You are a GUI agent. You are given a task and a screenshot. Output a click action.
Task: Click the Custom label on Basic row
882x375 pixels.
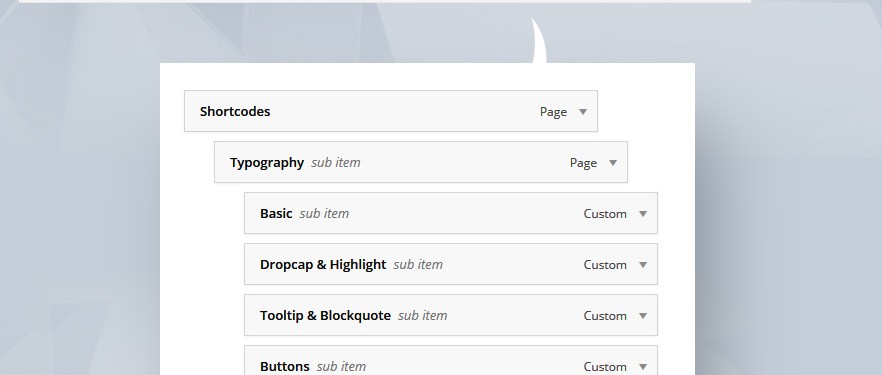605,214
